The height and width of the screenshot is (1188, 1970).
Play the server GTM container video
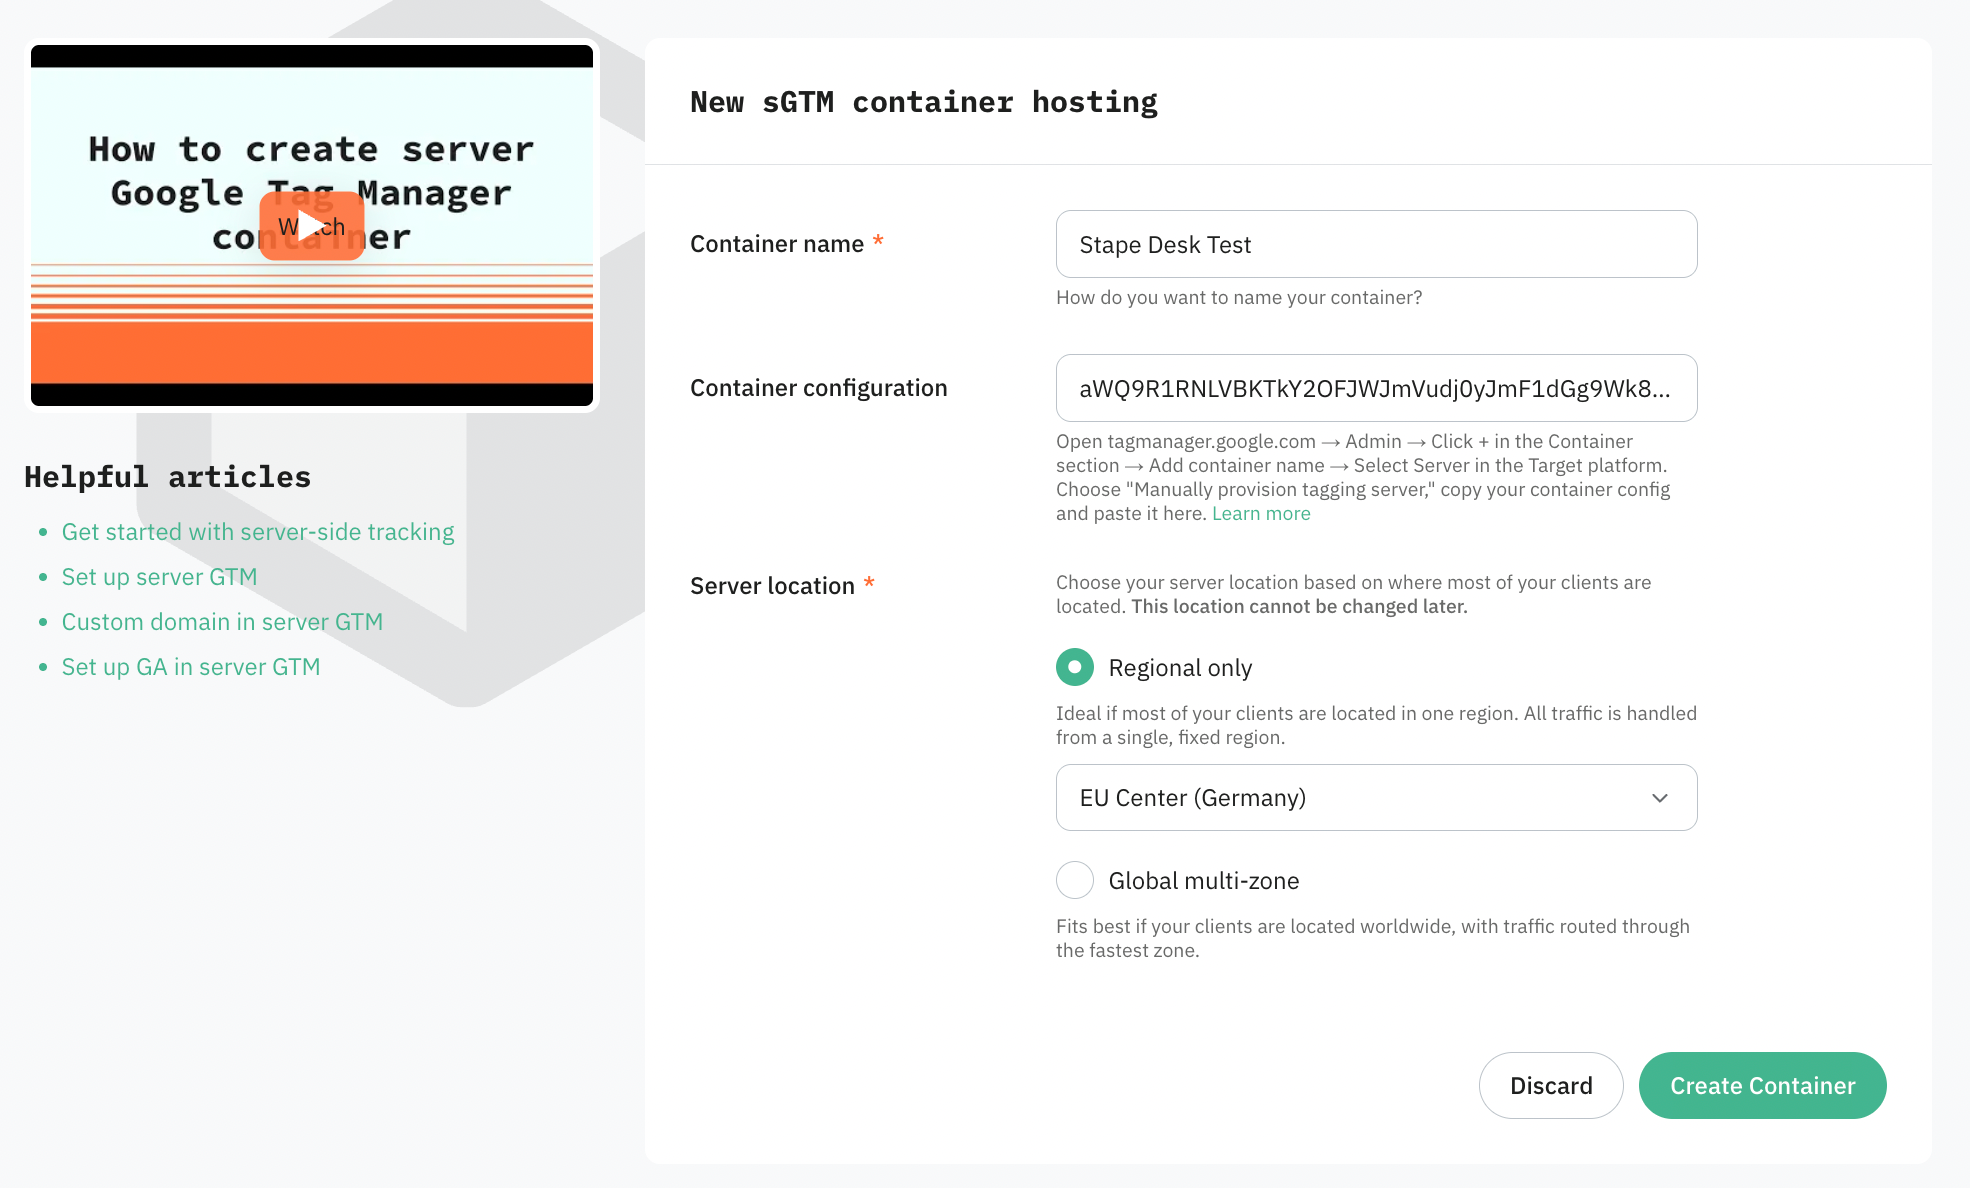coord(311,226)
